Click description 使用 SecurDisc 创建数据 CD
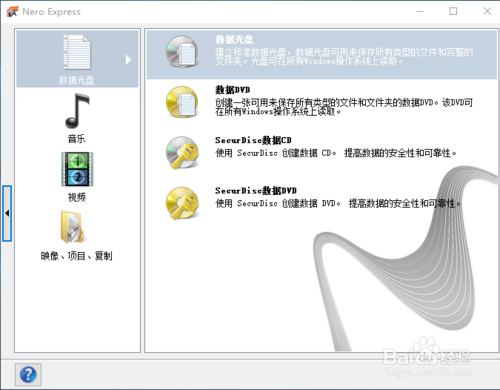The height and width of the screenshot is (390, 500). pyautogui.click(x=336, y=153)
